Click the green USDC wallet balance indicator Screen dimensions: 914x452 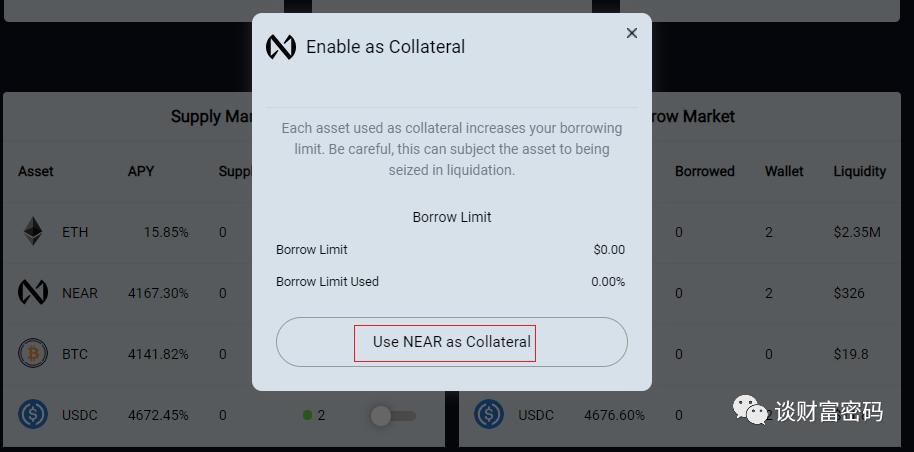[x=308, y=415]
